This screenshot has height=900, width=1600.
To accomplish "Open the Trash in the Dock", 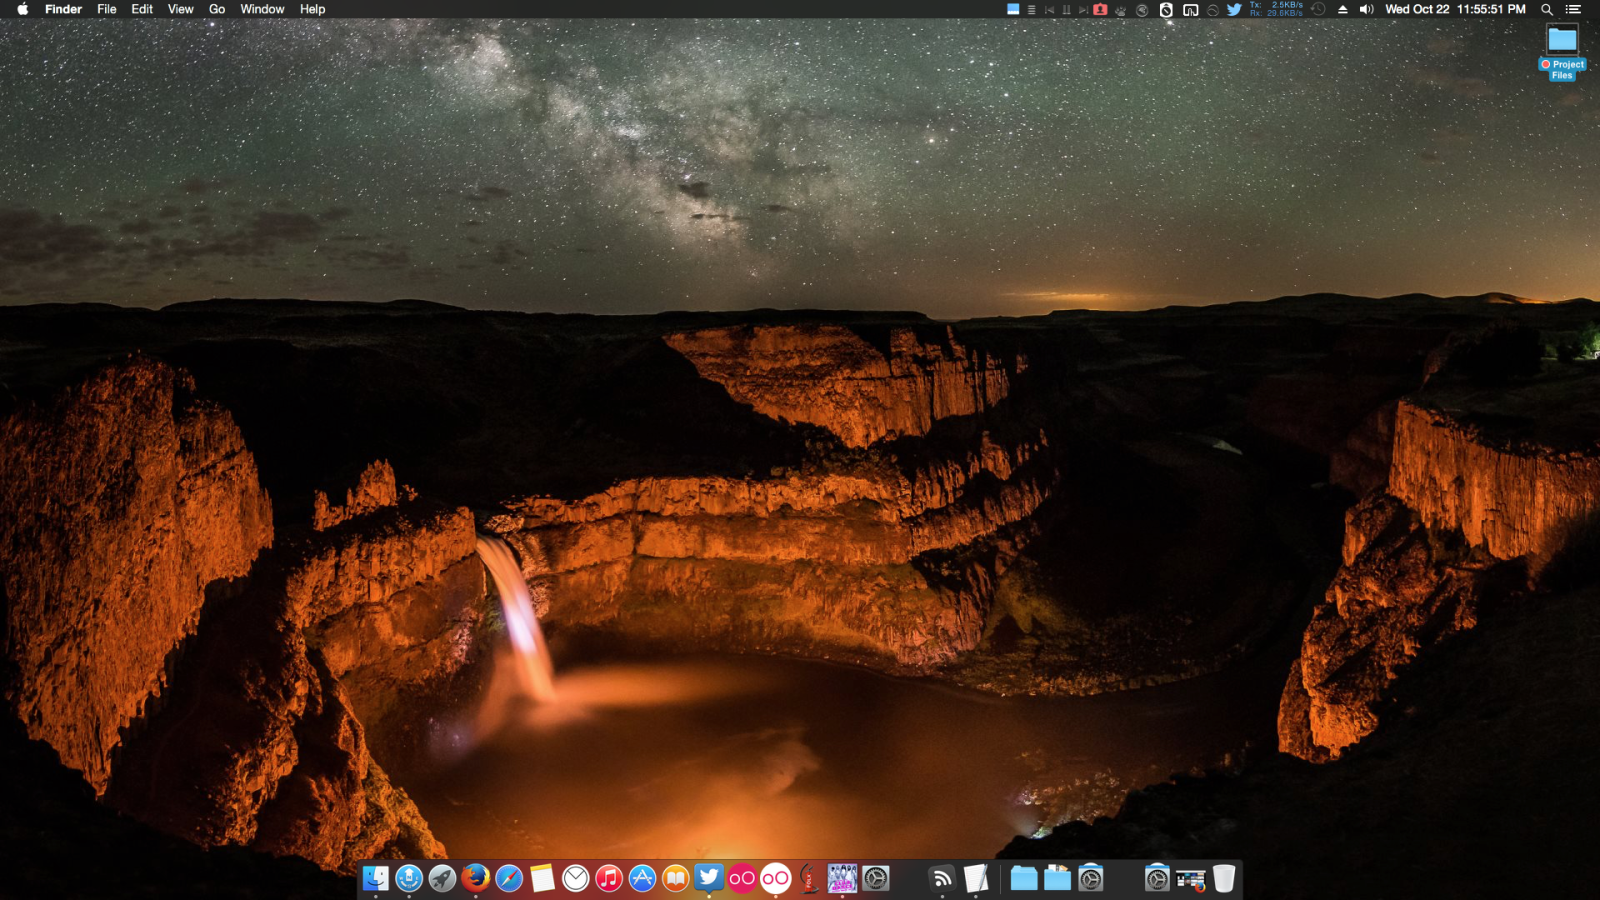I will pos(1224,878).
